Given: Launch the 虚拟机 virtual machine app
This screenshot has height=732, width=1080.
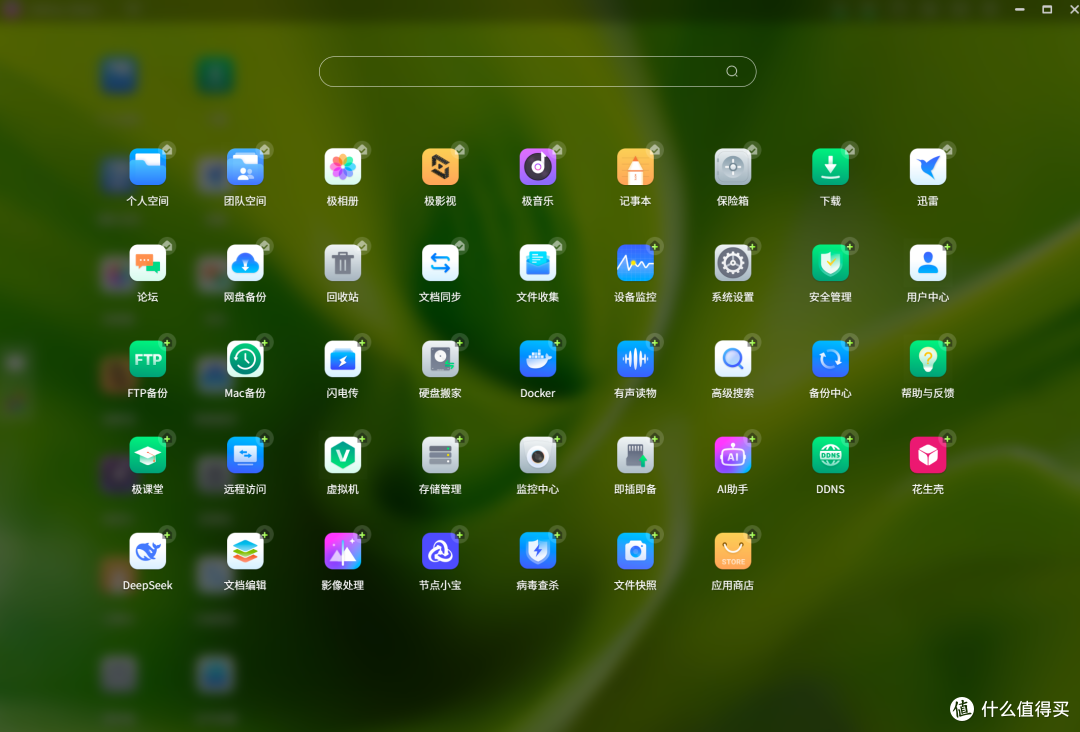Looking at the screenshot, I should point(342,455).
